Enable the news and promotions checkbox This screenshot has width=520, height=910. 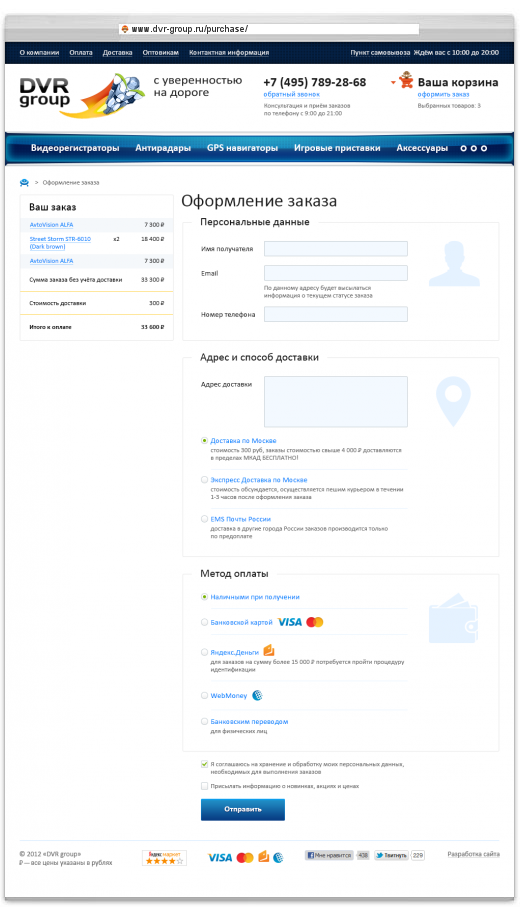(x=204, y=786)
